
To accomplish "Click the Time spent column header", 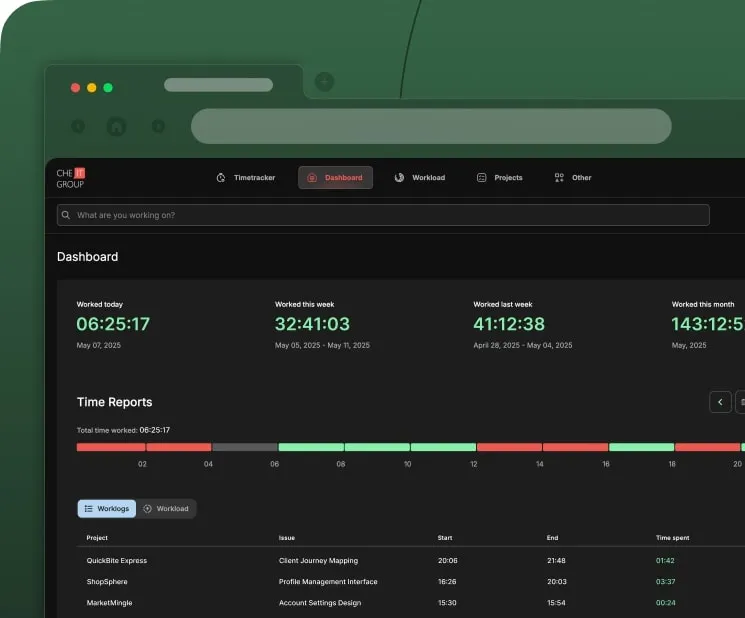I will (x=672, y=538).
